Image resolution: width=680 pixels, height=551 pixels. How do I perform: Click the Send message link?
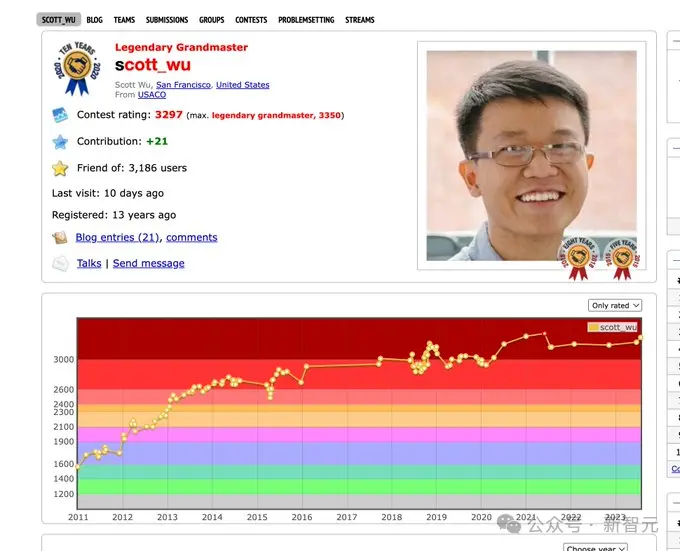click(148, 264)
